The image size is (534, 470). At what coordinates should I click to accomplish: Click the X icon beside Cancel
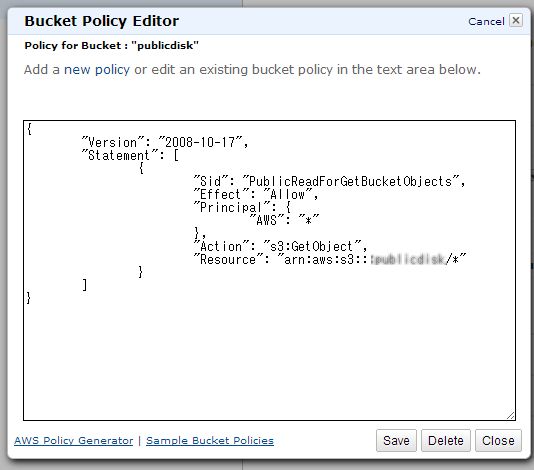click(x=516, y=20)
